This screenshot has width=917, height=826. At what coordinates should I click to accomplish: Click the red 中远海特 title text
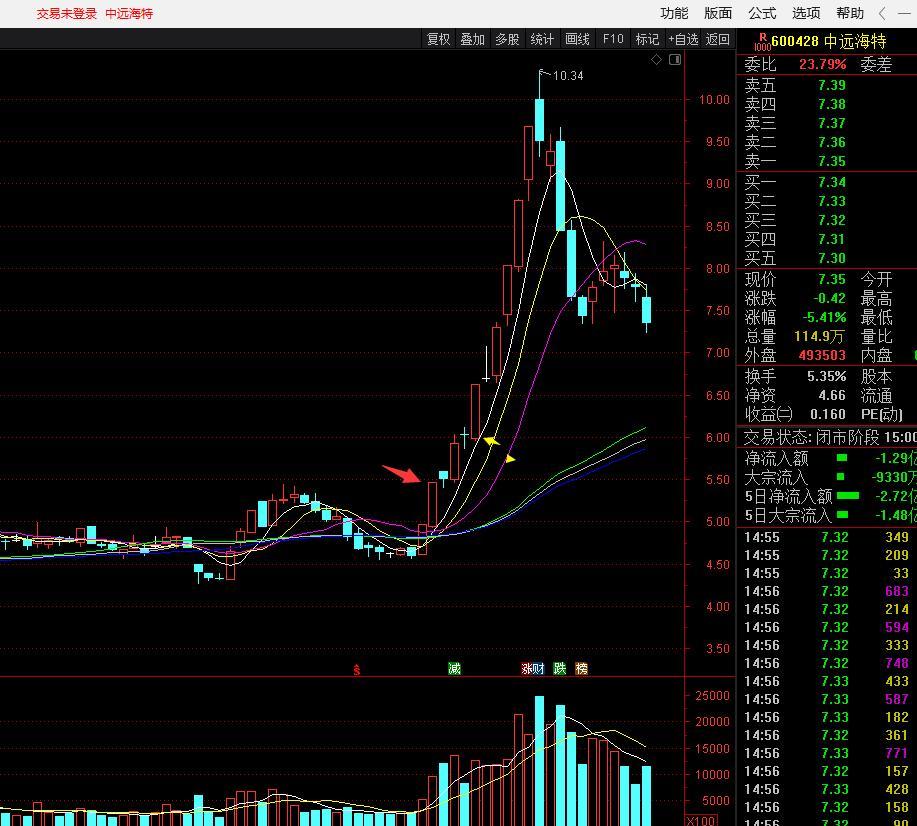[129, 13]
